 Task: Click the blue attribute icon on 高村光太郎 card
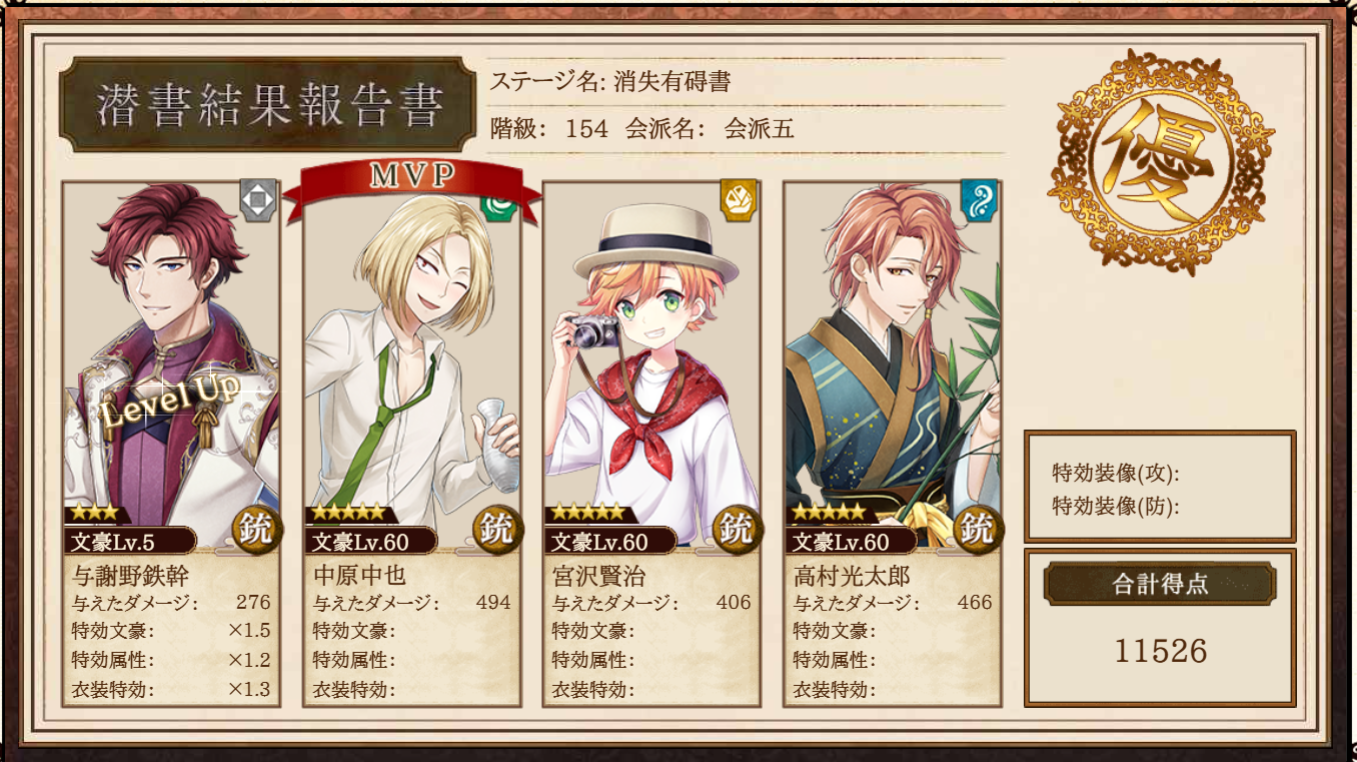click(x=978, y=200)
